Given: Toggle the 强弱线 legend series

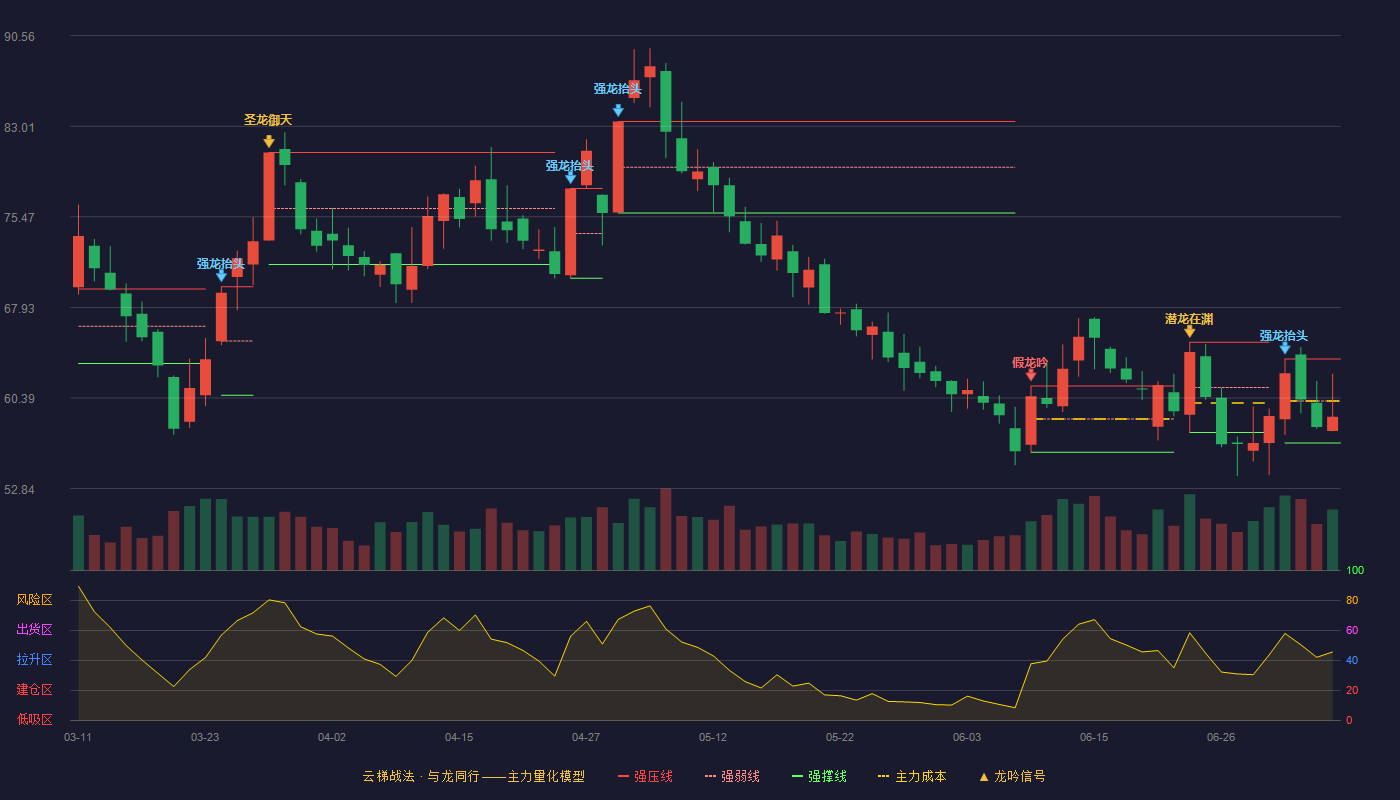Looking at the screenshot, I should point(732,776).
